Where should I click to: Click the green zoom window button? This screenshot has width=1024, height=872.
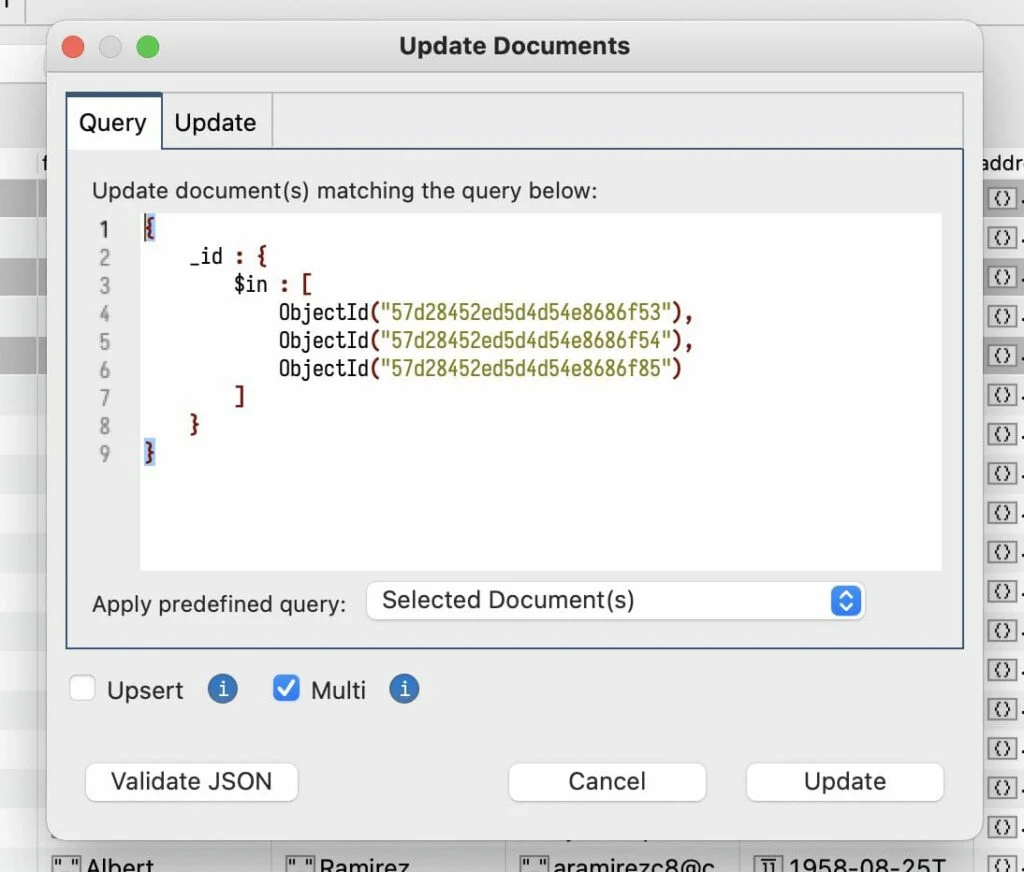(x=148, y=47)
